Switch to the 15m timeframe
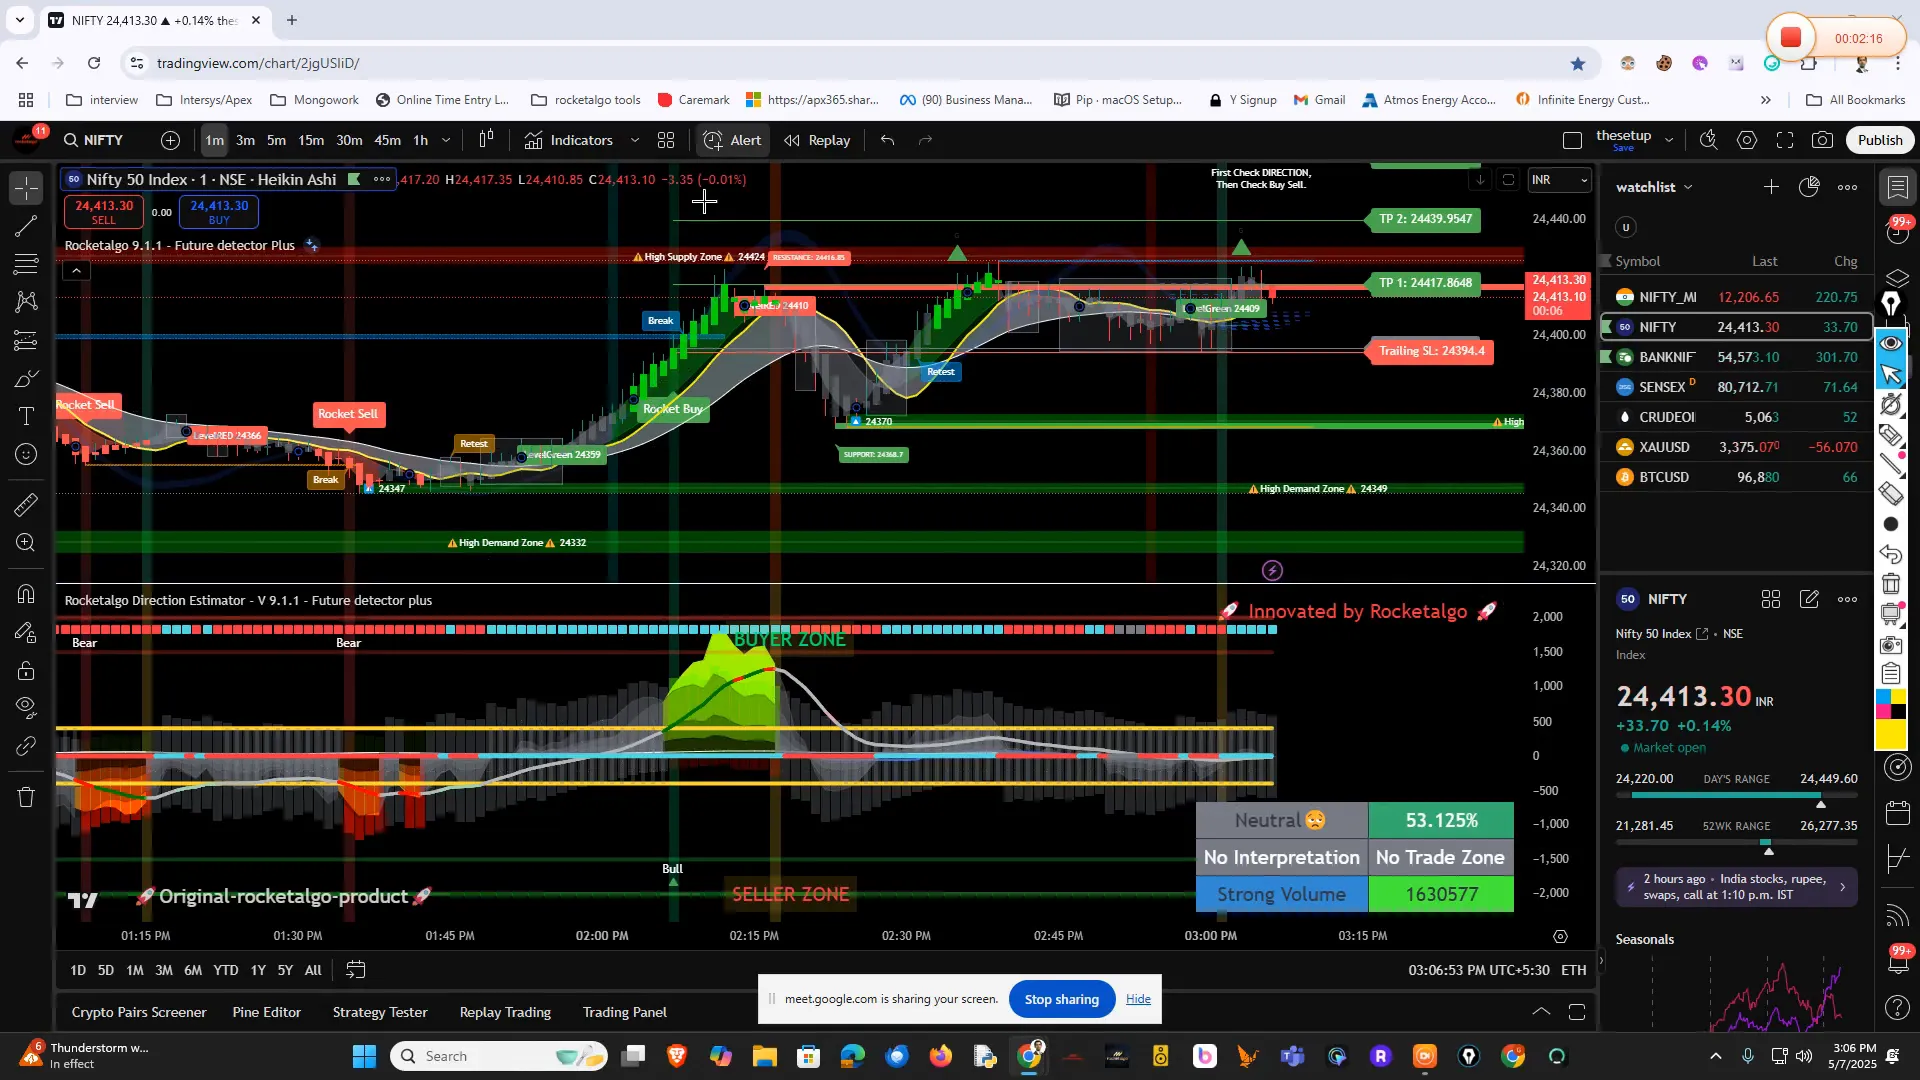 pos(311,140)
